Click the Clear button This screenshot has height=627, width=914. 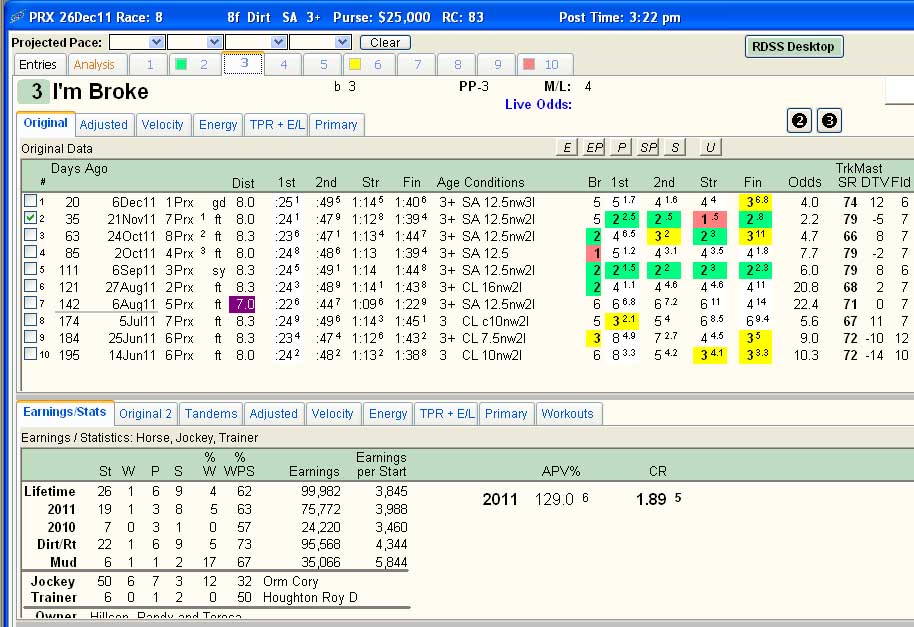[385, 43]
